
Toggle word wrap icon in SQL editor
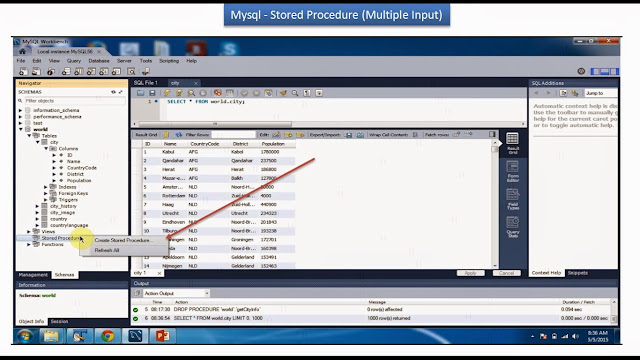pos(319,93)
